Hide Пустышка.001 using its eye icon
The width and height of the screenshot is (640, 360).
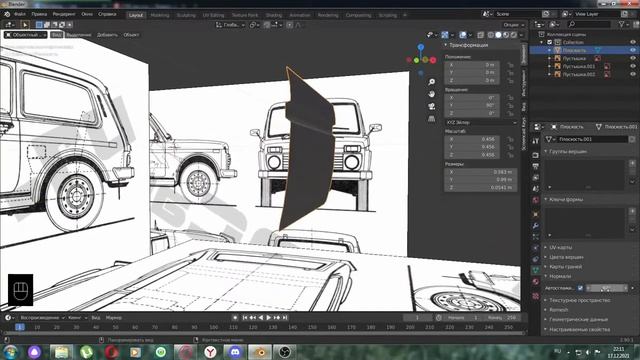click(633, 66)
